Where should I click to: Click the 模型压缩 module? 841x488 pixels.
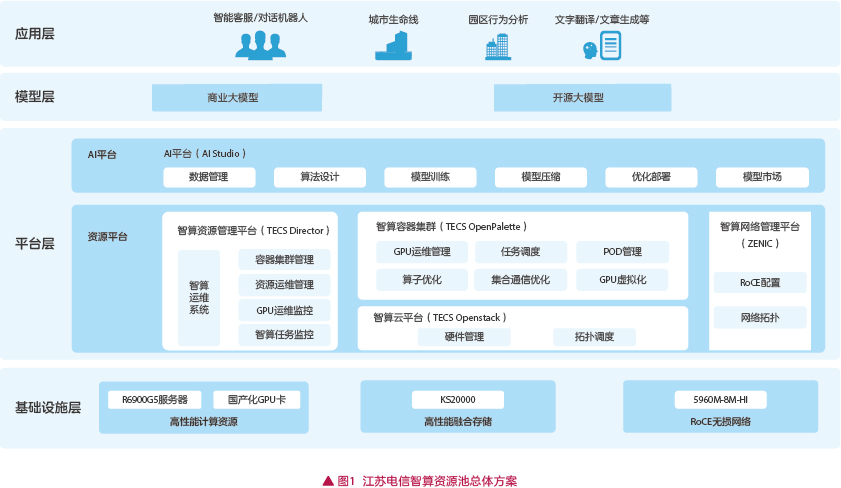click(541, 177)
